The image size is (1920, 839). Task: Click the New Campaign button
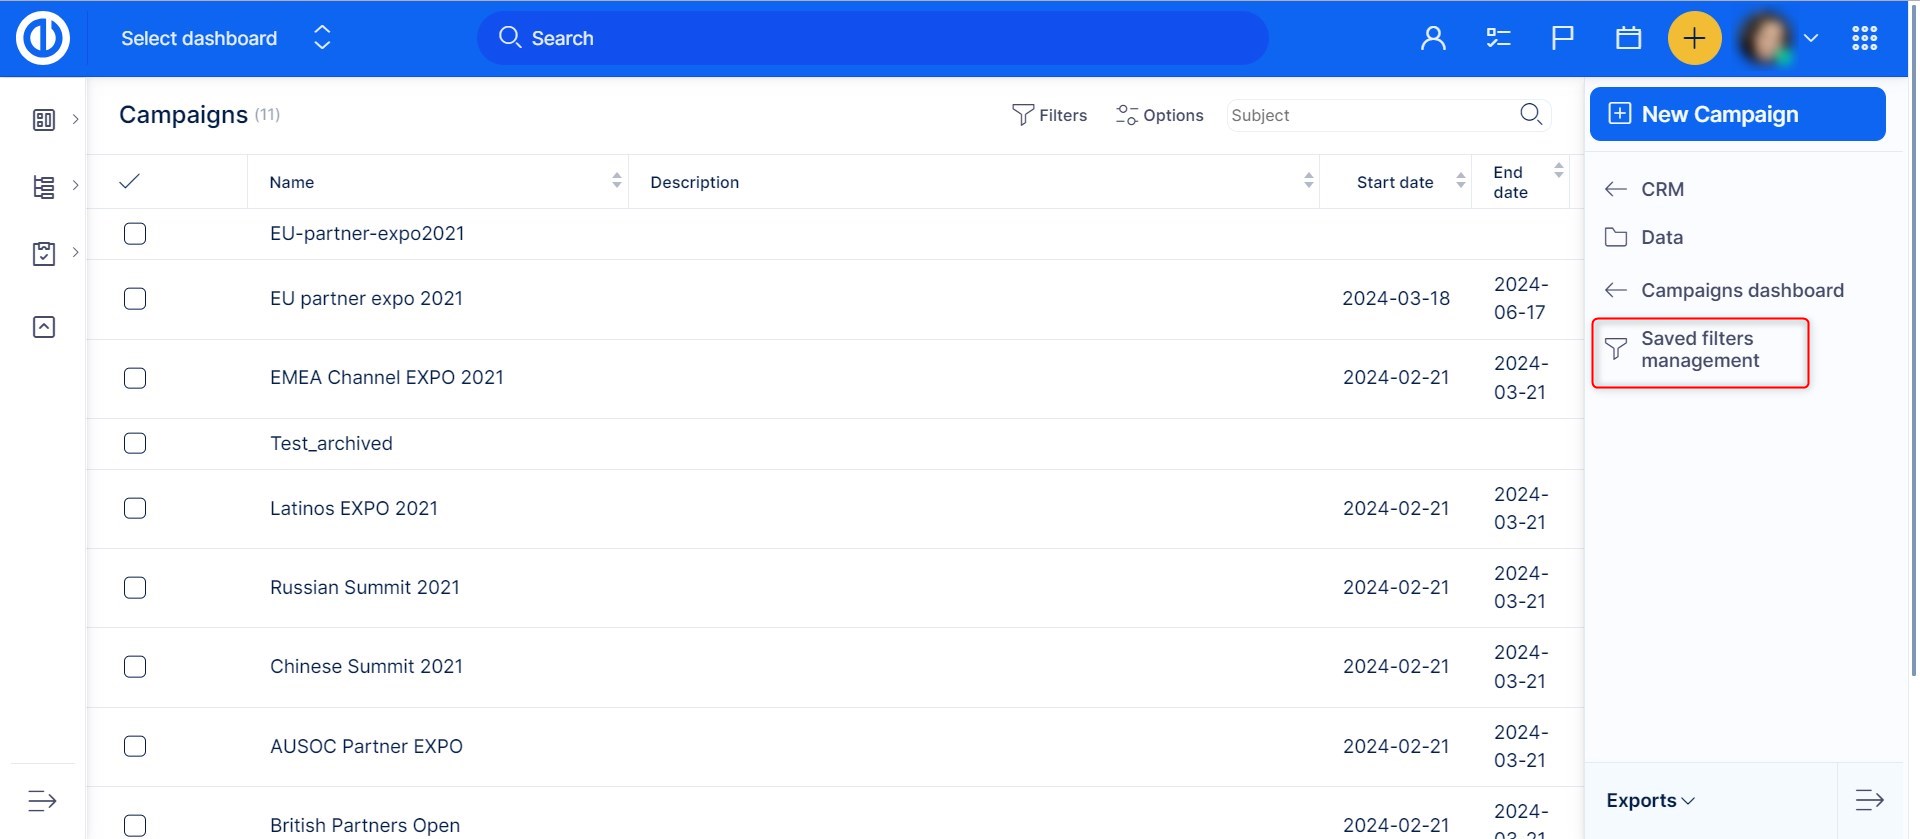click(1737, 114)
